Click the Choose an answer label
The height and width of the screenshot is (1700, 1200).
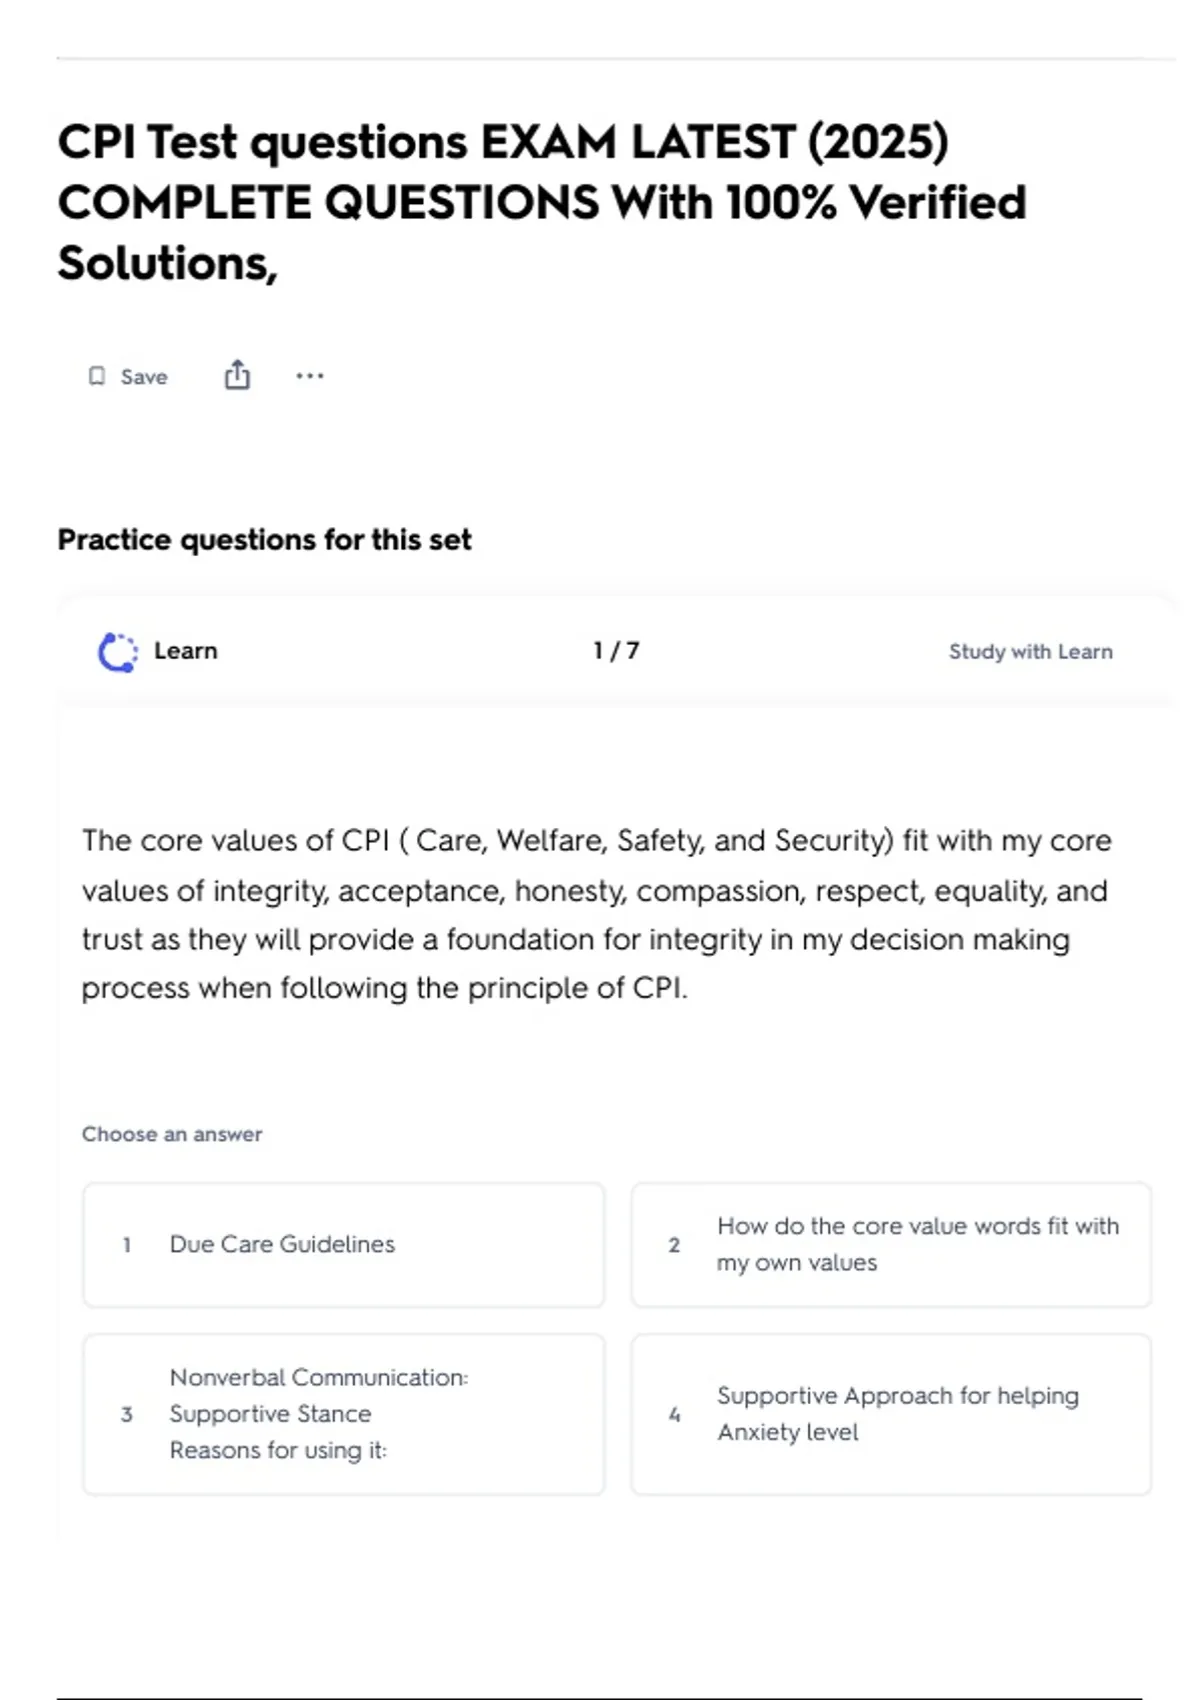tap(172, 1134)
